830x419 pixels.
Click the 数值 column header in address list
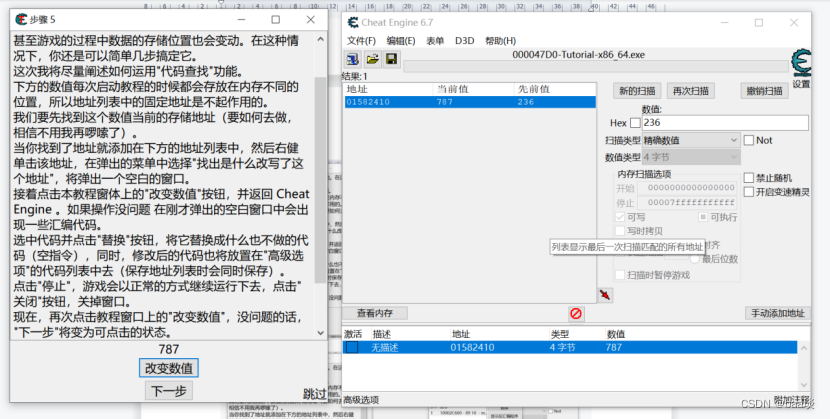[x=616, y=334]
